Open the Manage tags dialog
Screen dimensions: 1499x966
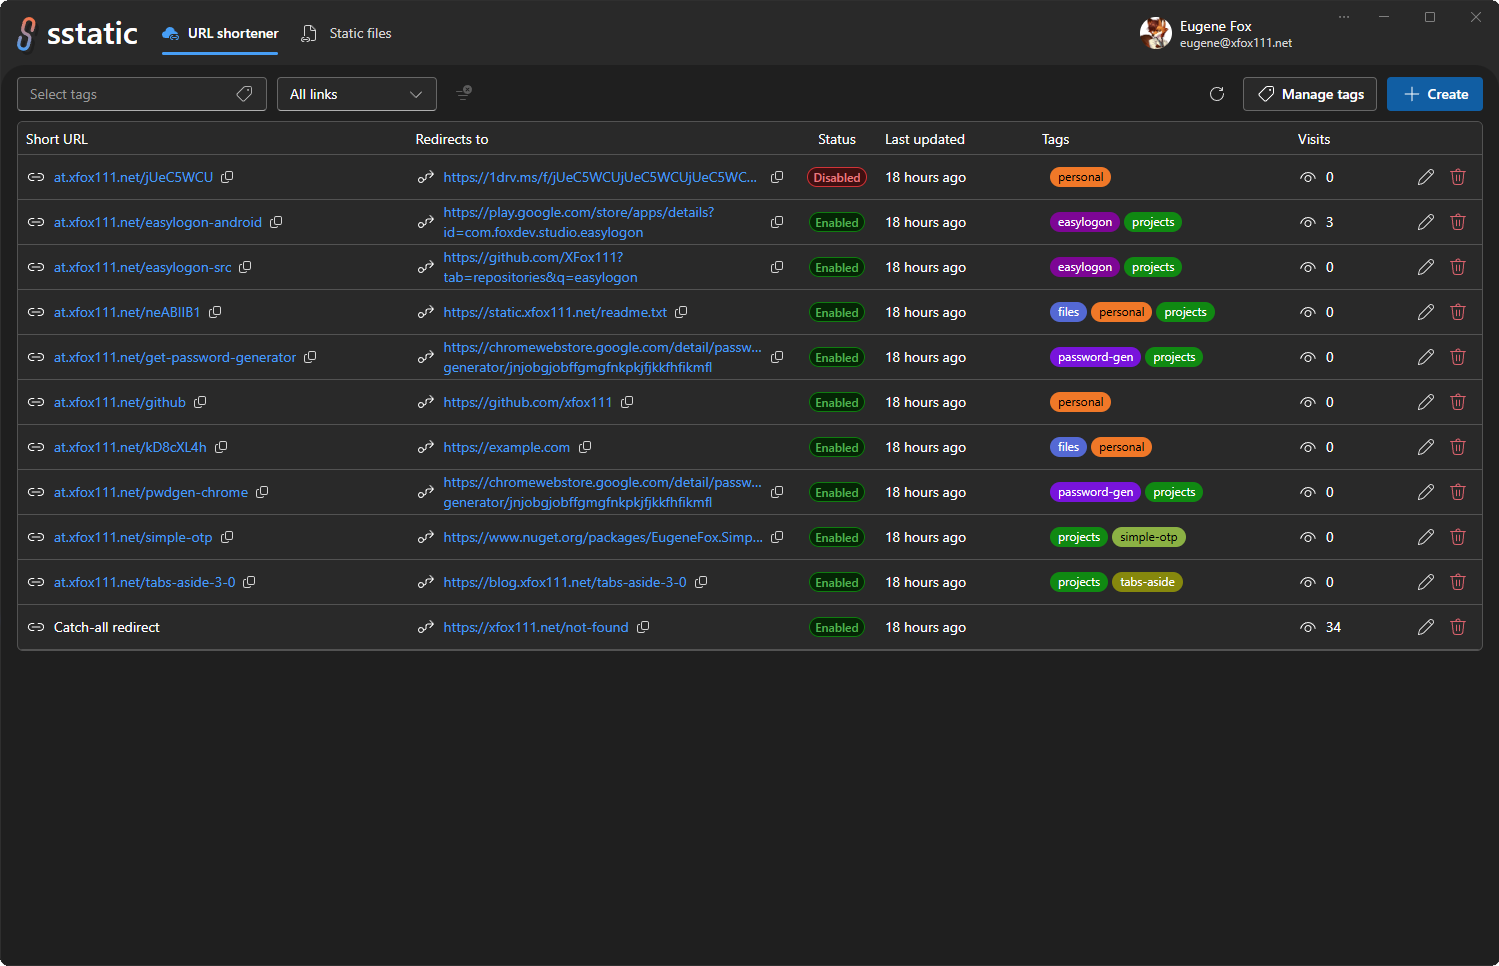pos(1310,94)
